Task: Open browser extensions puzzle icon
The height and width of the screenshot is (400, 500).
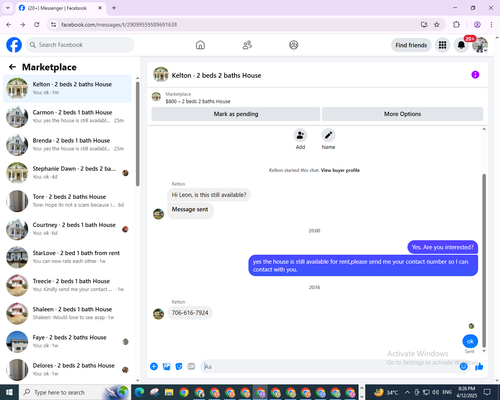Action: click(x=456, y=25)
